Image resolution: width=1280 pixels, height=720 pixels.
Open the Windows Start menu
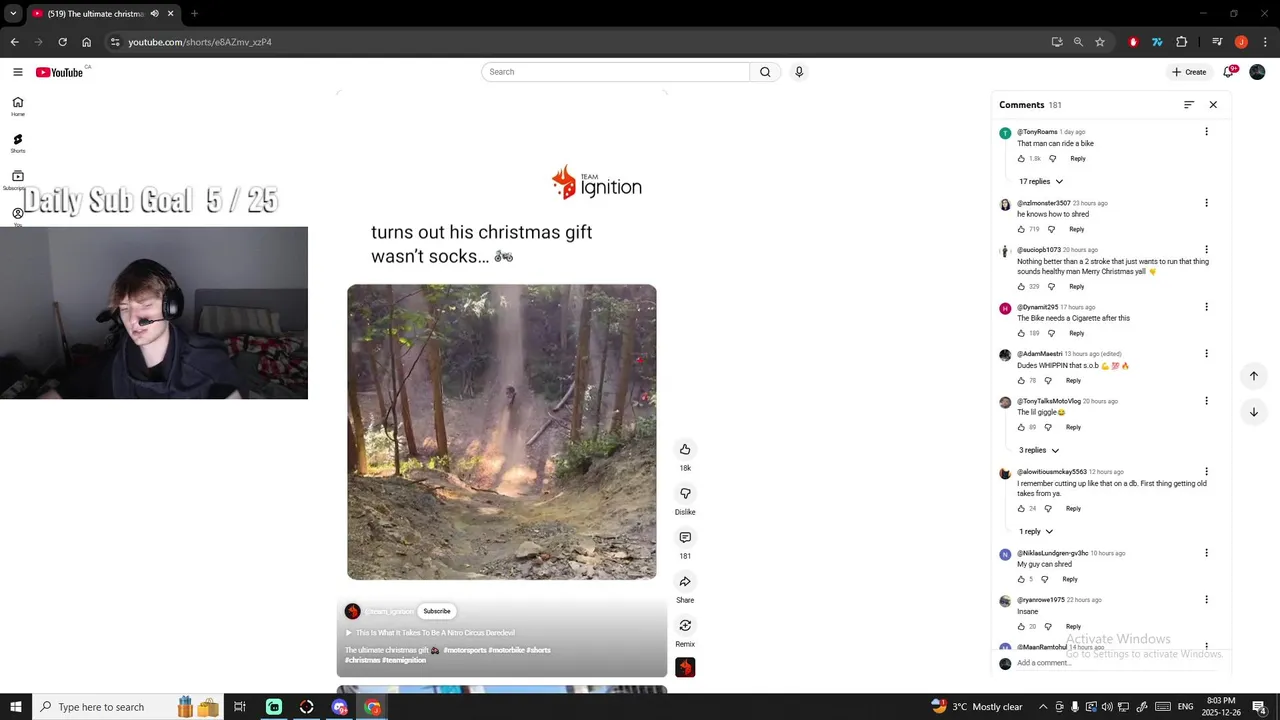(x=15, y=707)
